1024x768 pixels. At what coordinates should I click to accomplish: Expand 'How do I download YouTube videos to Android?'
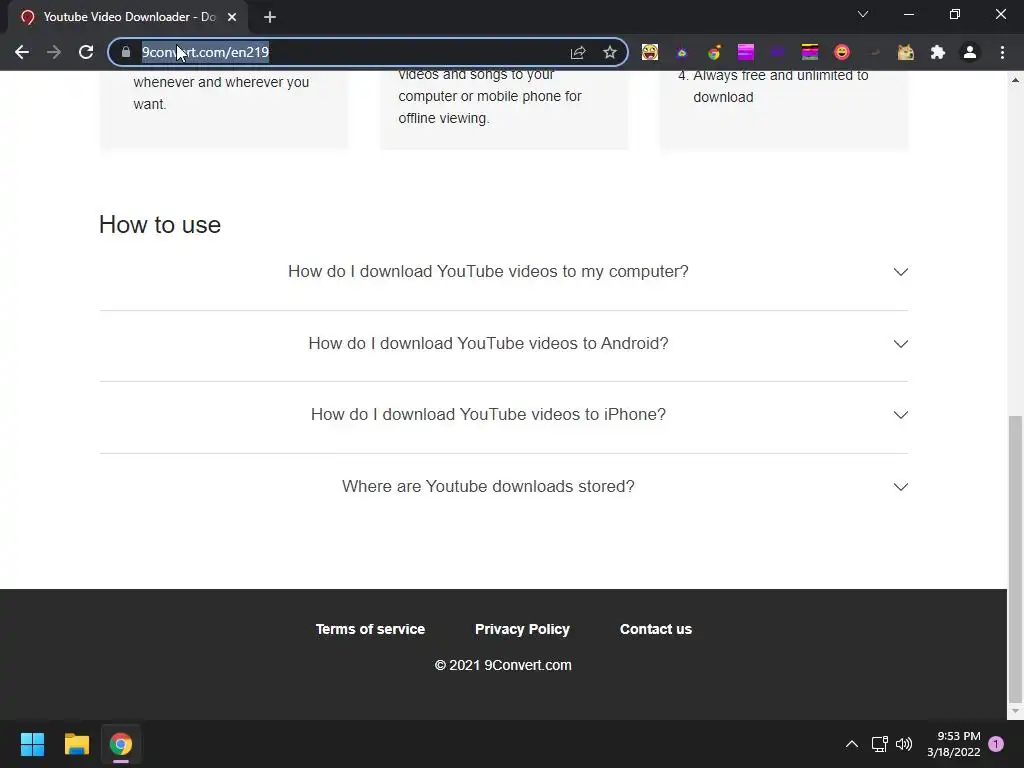click(504, 344)
